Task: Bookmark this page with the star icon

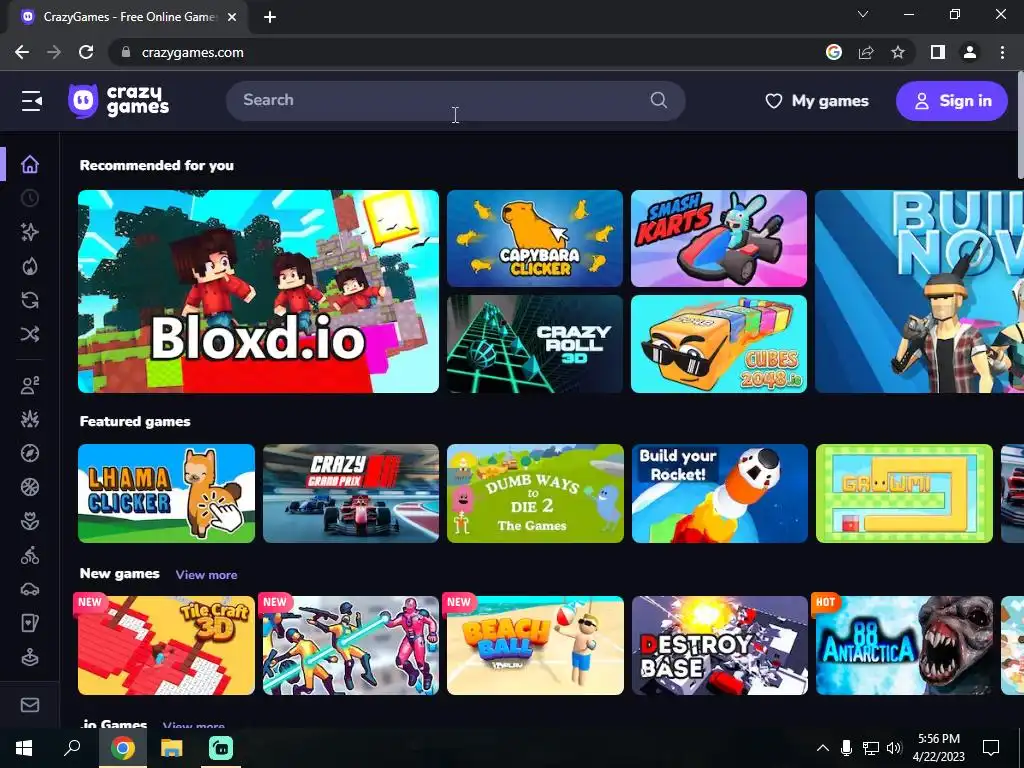Action: coord(898,52)
